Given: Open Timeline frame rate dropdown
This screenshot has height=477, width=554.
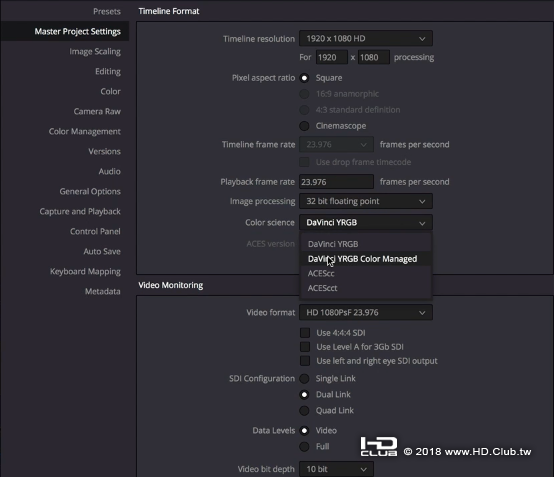Looking at the screenshot, I should click(336, 145).
